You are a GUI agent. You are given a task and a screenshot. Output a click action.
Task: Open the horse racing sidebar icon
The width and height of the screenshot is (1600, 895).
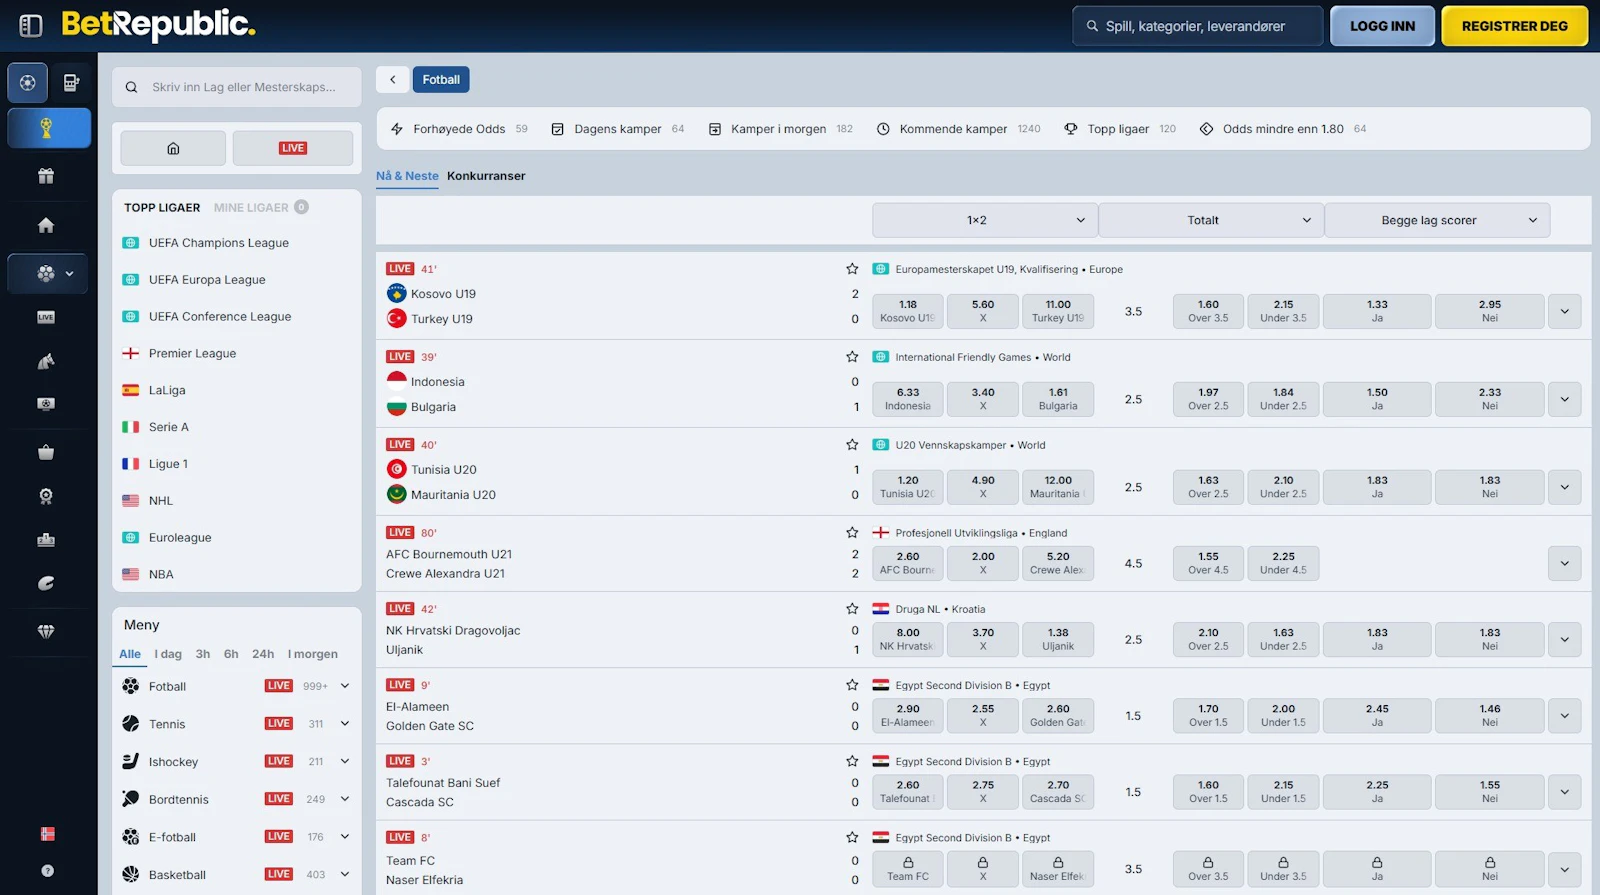(x=46, y=361)
